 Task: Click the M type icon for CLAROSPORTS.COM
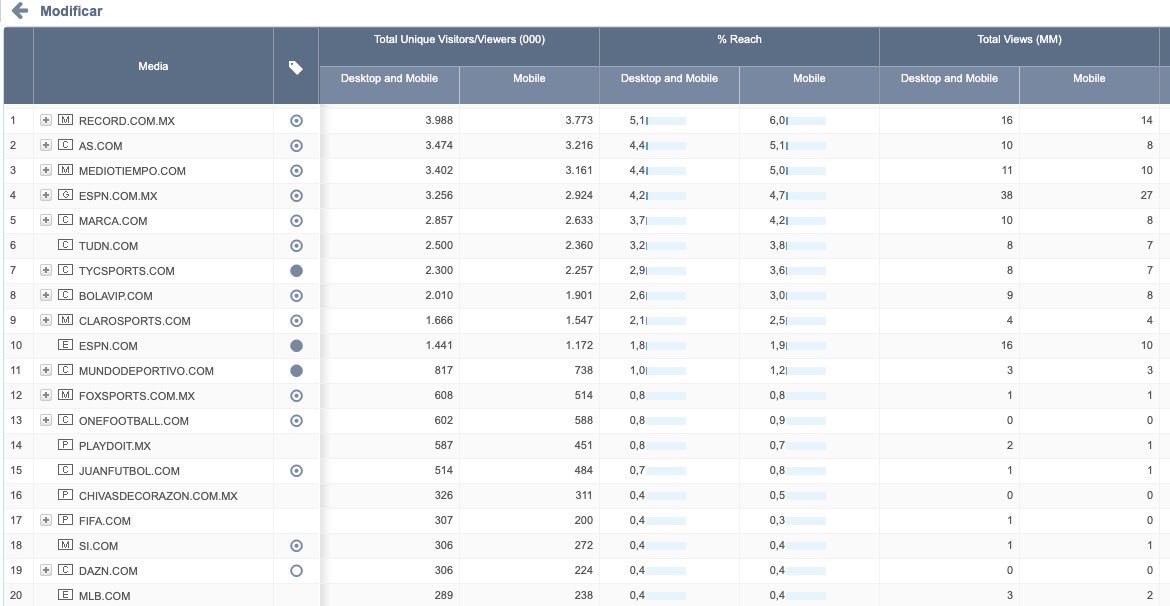point(65,320)
